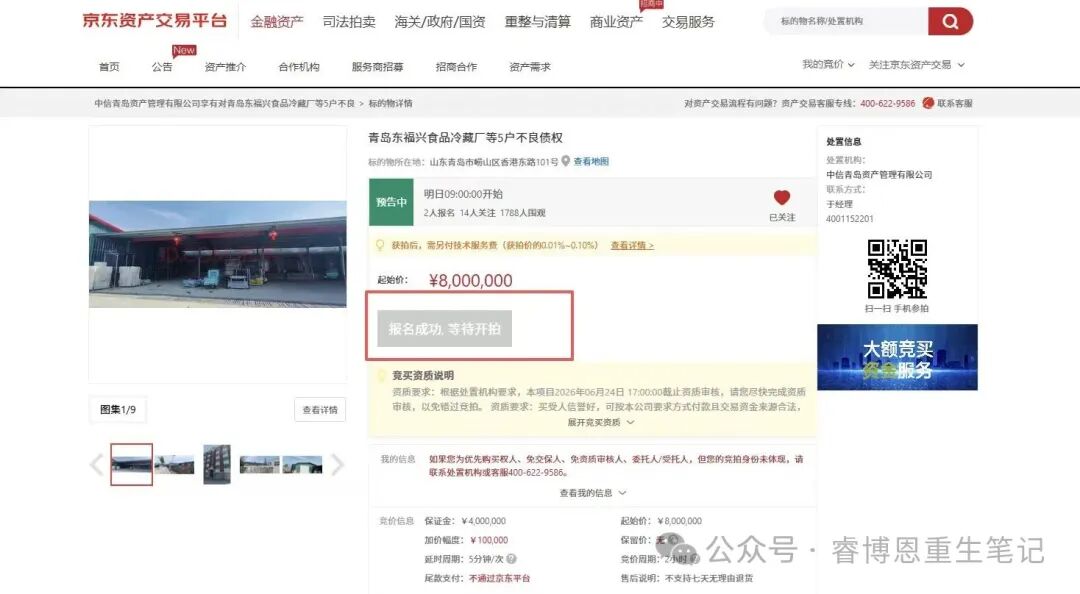Expand 查看我的信息 section
Viewport: 1080px width, 594px height.
[x=592, y=493]
